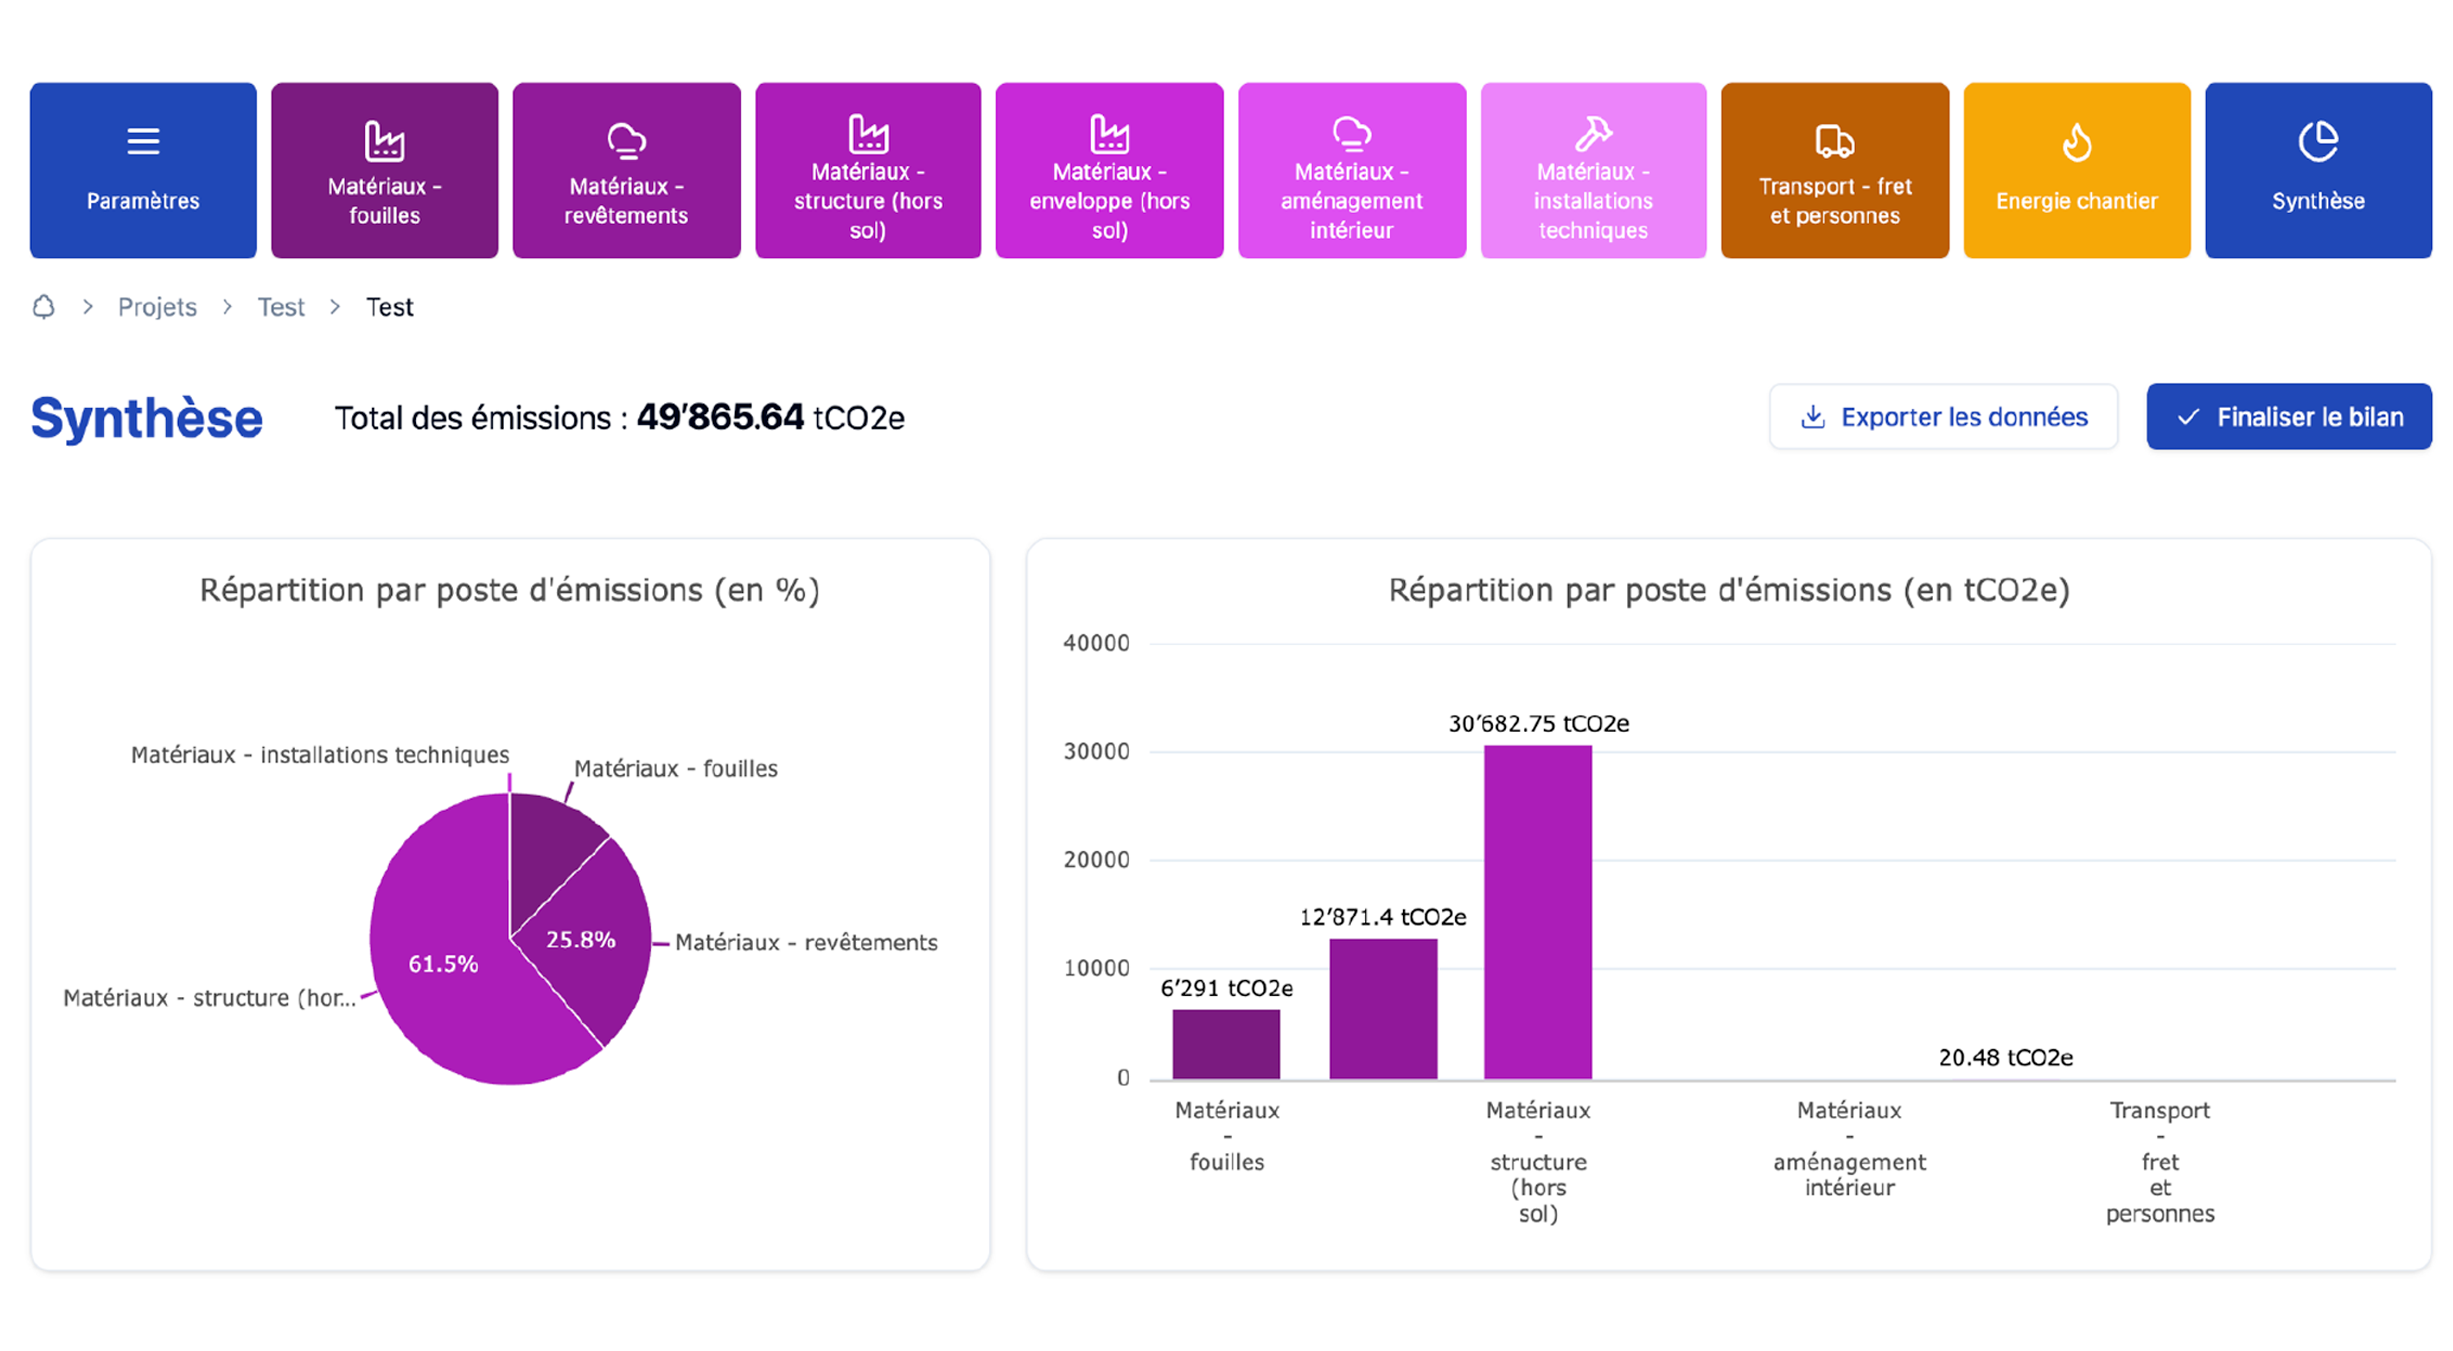
Task: Open Matériaux - structure (hors sol) tile
Action: [x=868, y=170]
